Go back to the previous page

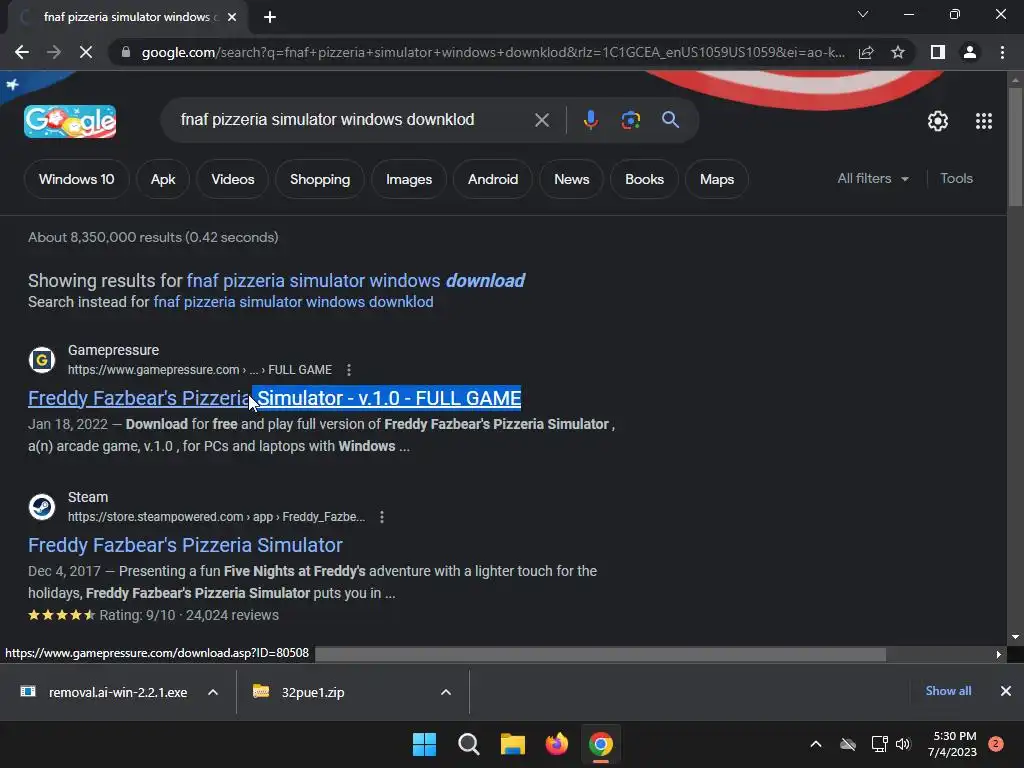22,52
